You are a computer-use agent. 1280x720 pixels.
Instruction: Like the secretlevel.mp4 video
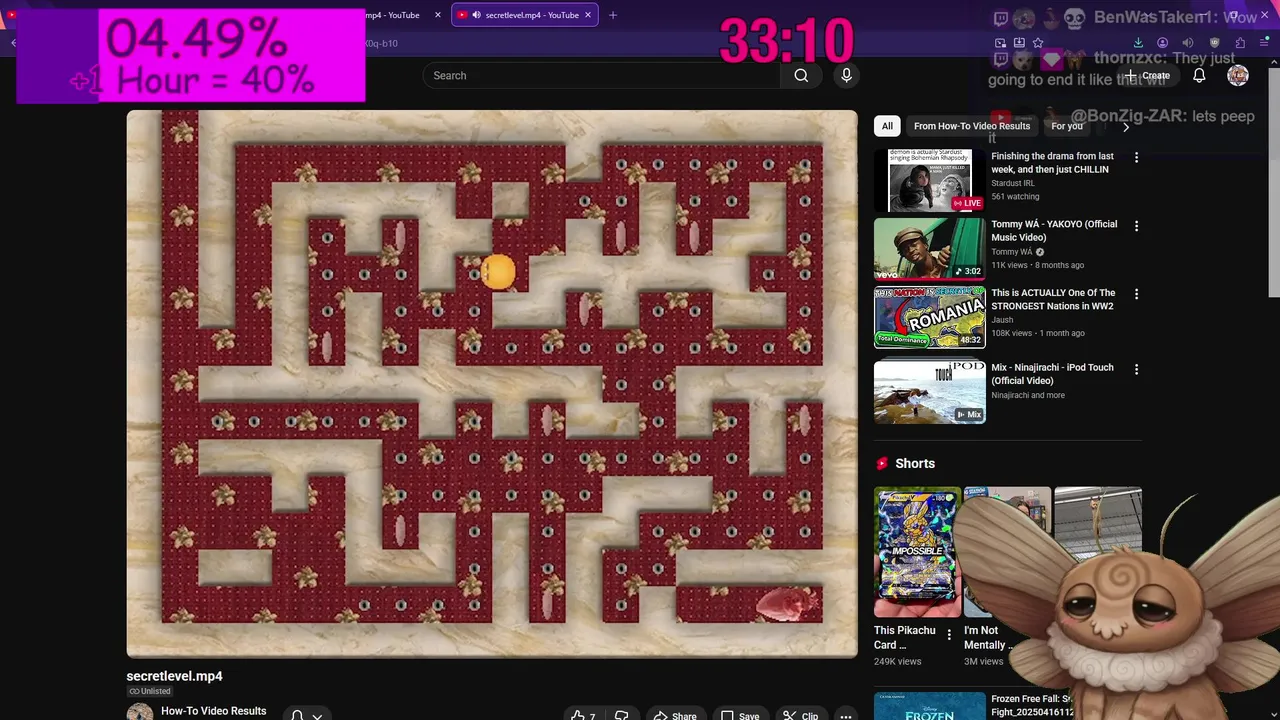[583, 716]
